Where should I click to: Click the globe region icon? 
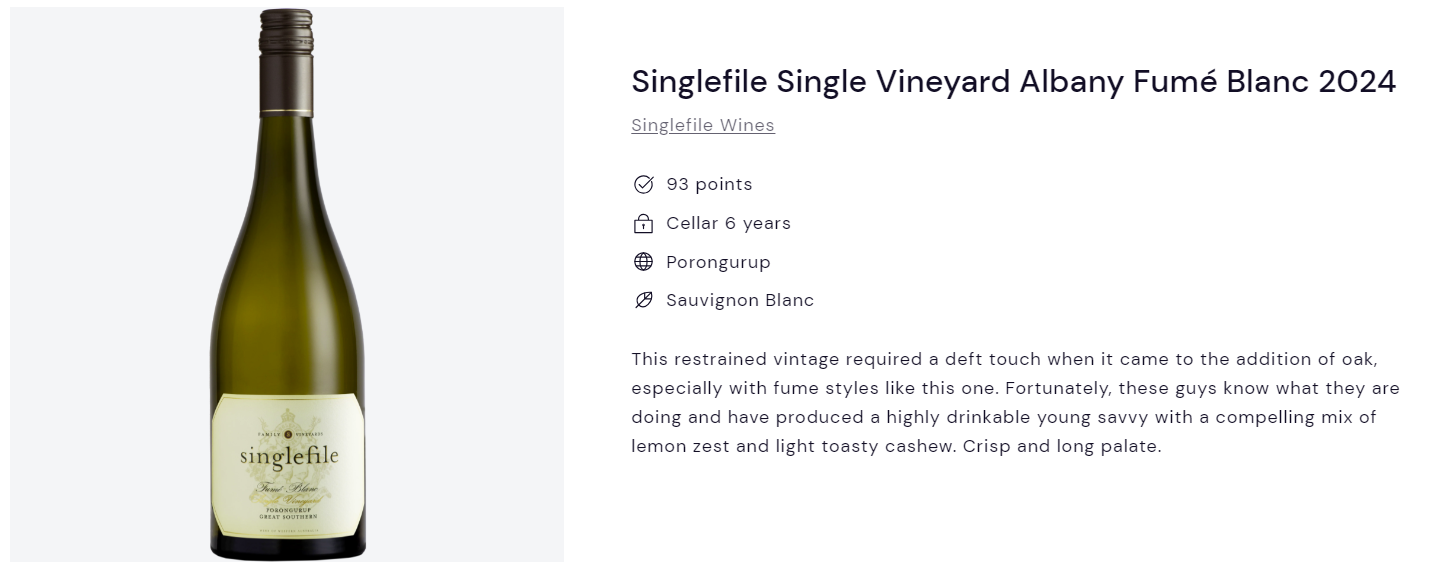pos(644,262)
